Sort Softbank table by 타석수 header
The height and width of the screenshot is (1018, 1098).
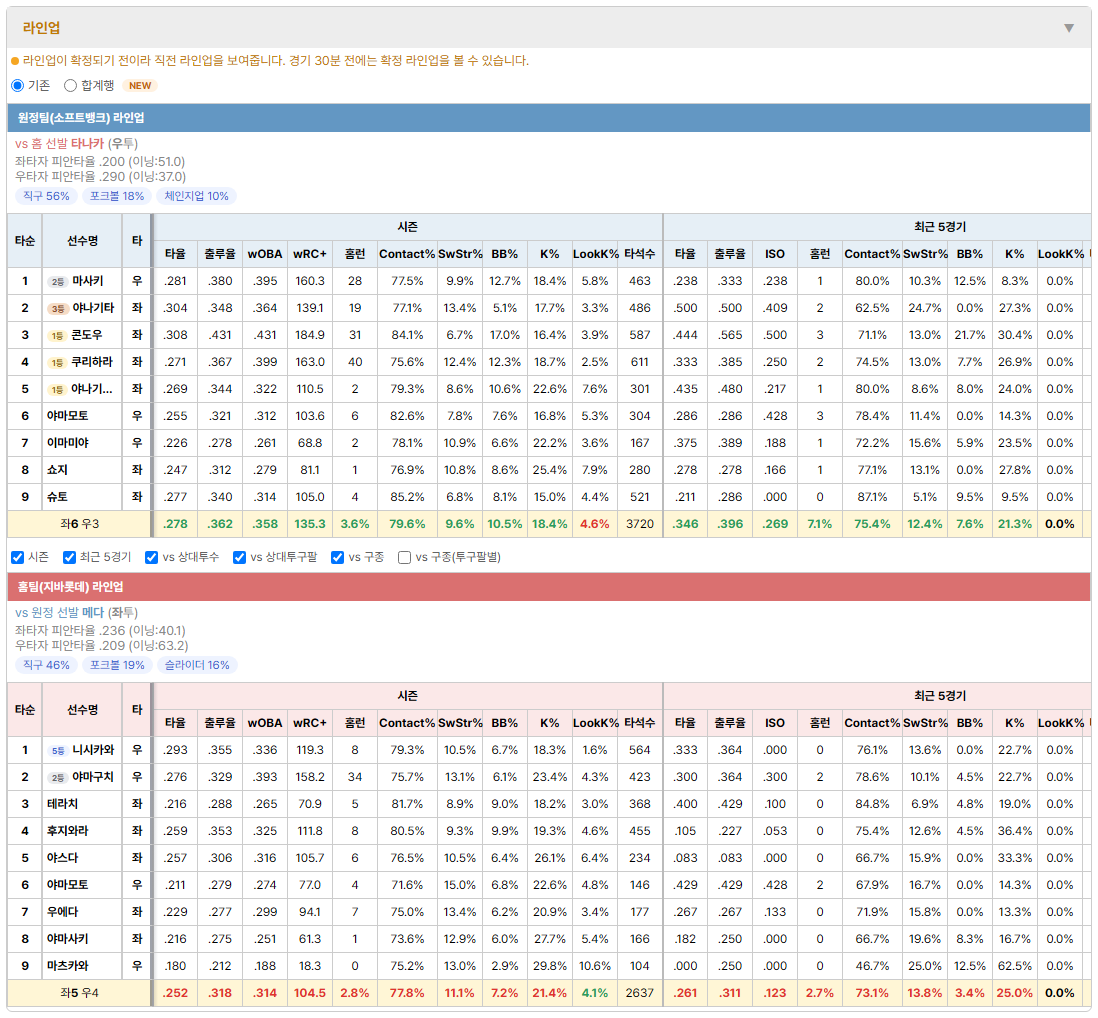point(639,254)
